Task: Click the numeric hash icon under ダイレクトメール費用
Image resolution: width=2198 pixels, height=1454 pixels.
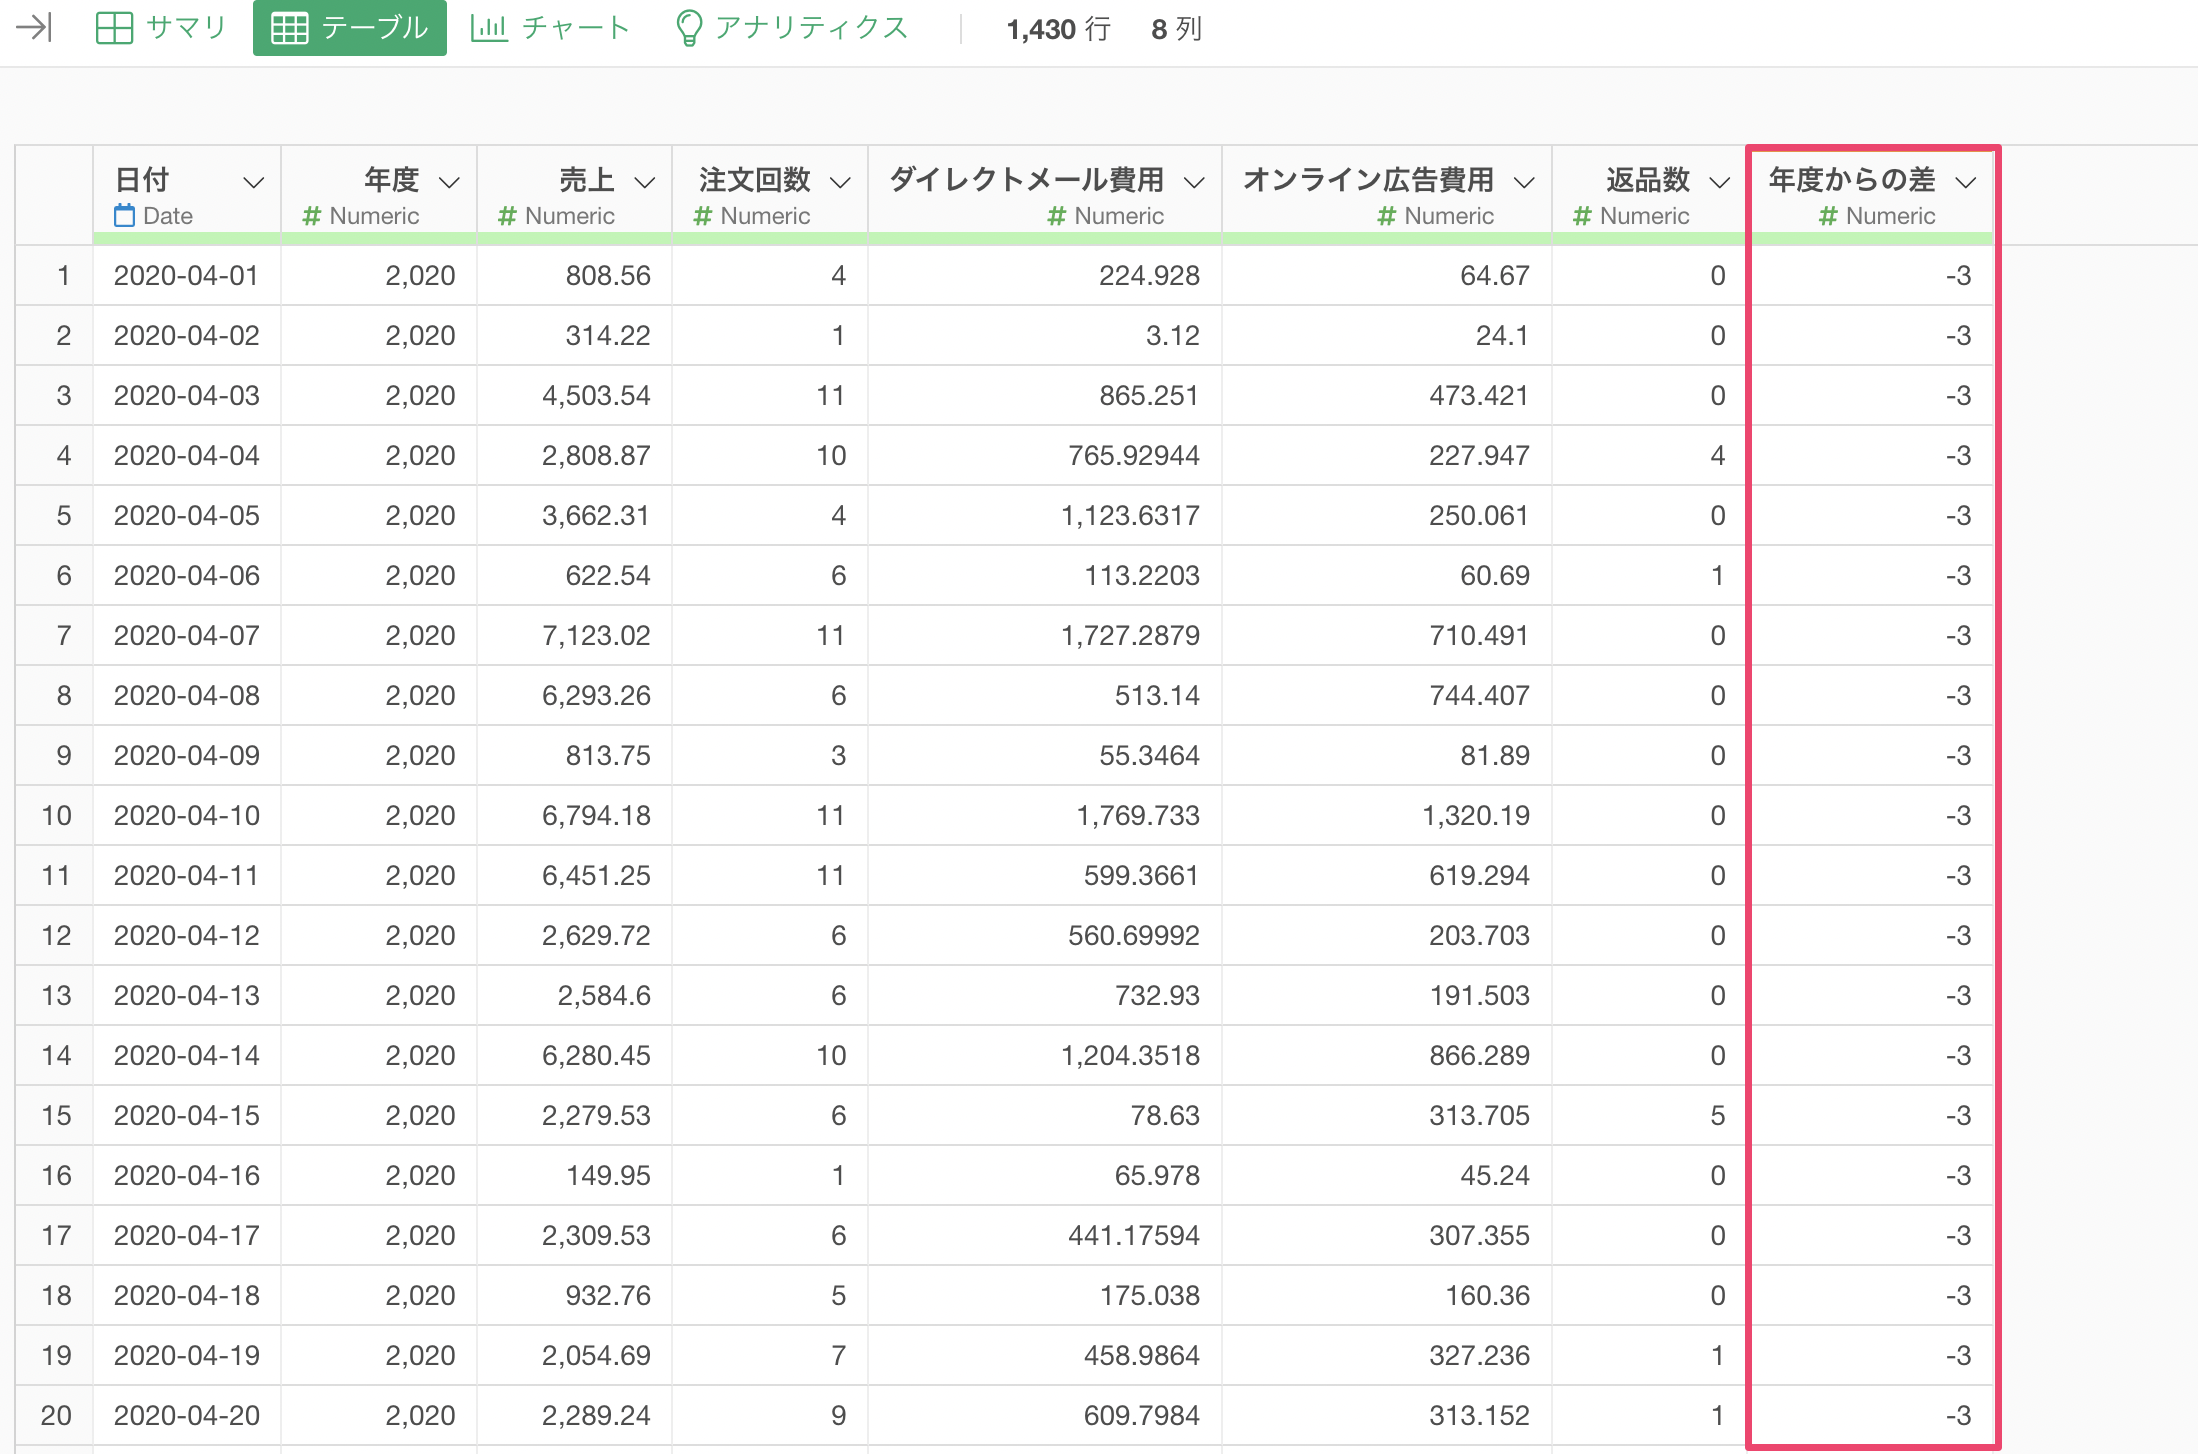Action: coord(1057,215)
